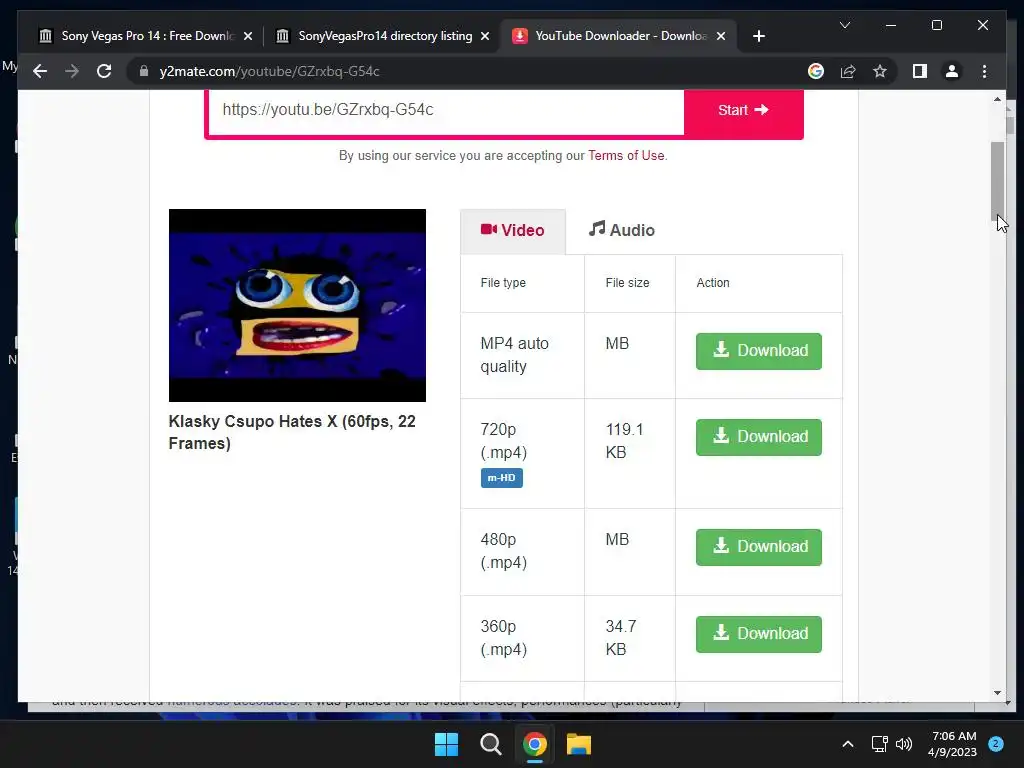1024x768 pixels.
Task: Select the Video tab
Action: pos(513,231)
